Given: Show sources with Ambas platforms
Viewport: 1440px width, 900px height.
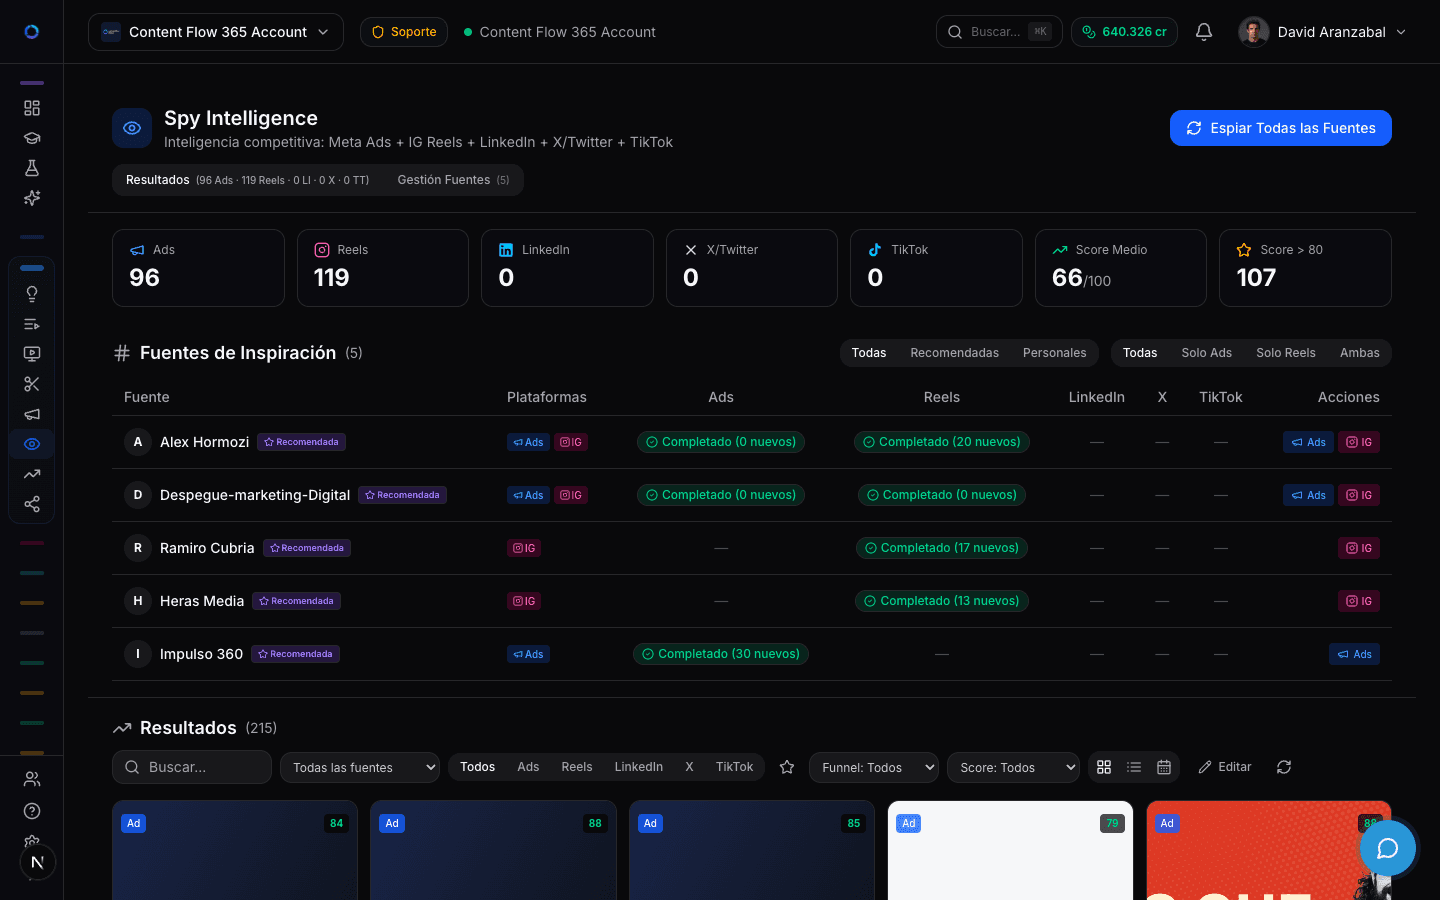Looking at the screenshot, I should 1359,353.
